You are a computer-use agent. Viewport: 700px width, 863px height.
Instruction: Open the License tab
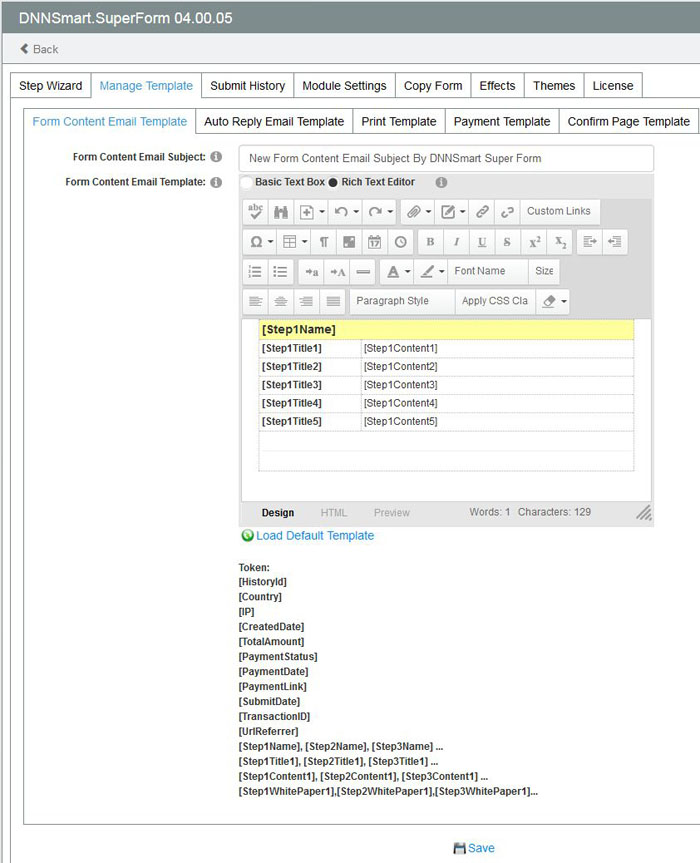click(x=613, y=86)
